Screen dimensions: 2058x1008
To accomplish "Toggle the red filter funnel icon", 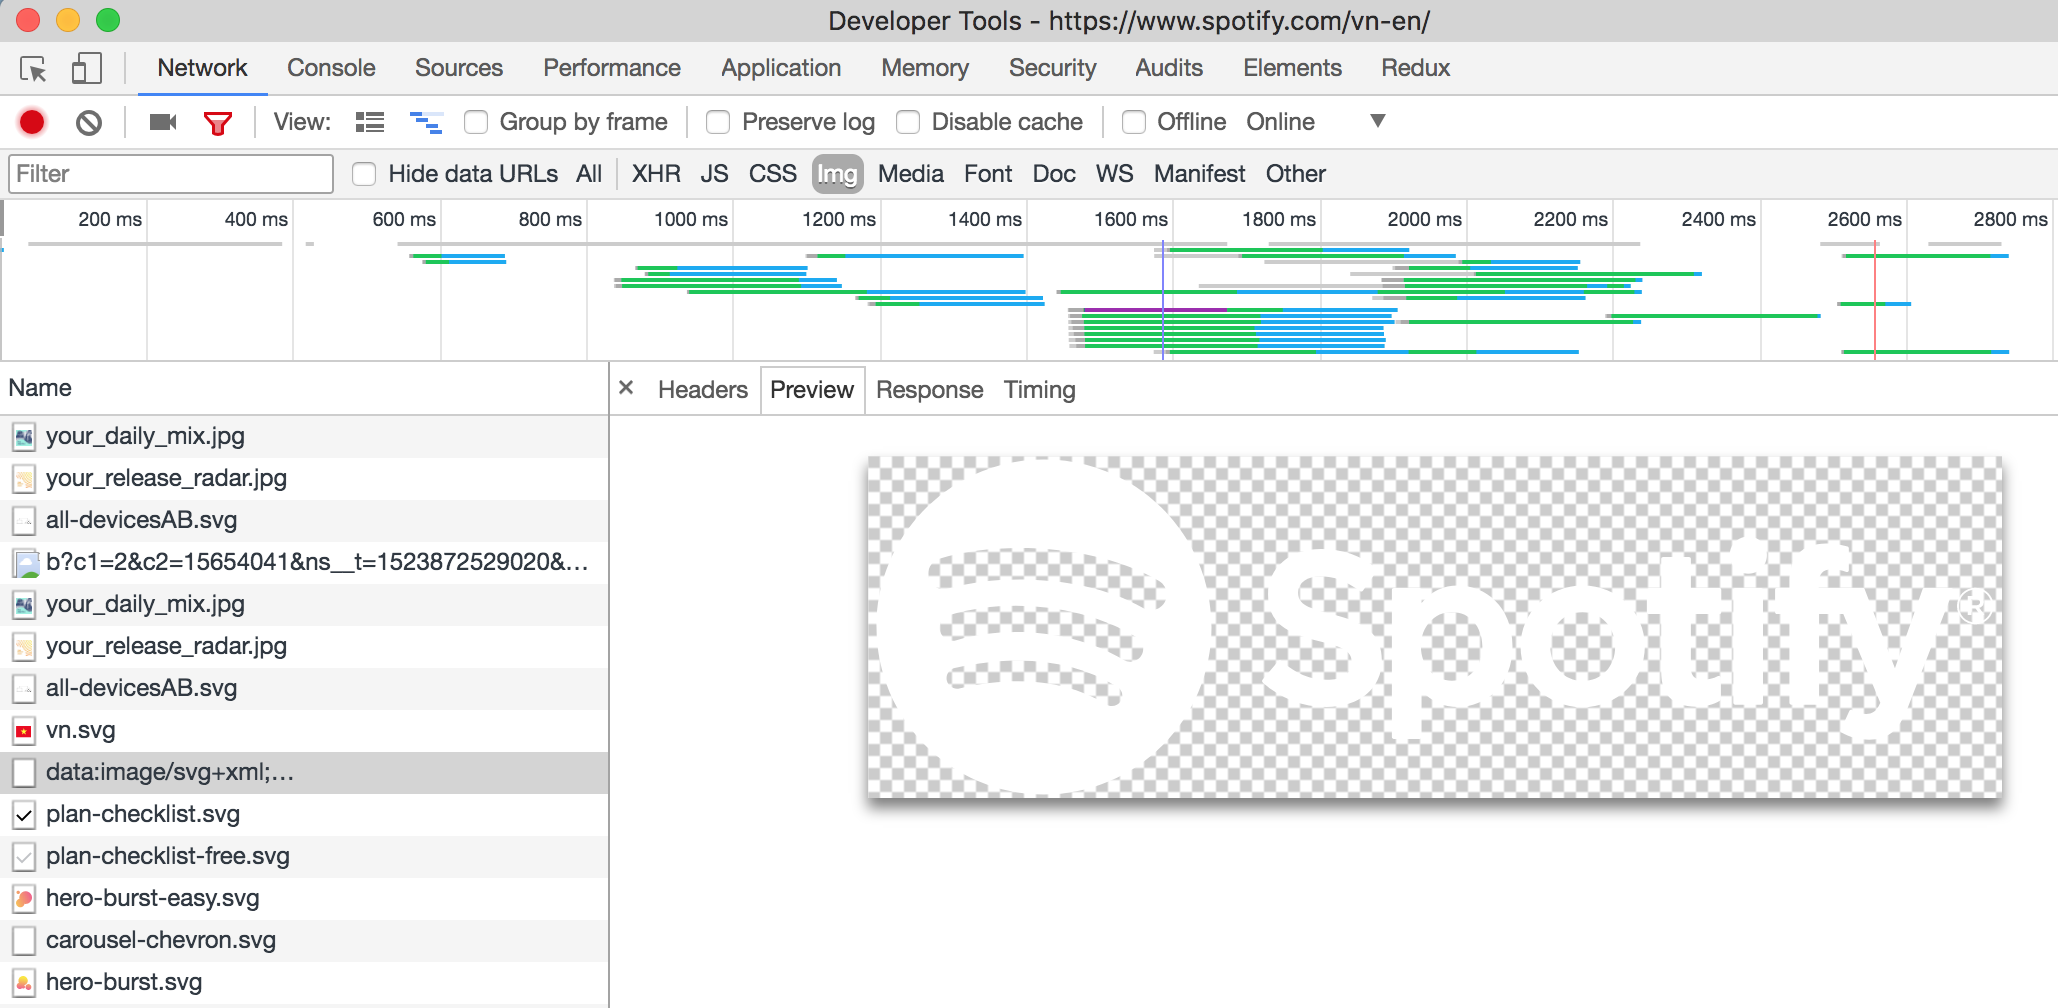I will click(x=217, y=122).
